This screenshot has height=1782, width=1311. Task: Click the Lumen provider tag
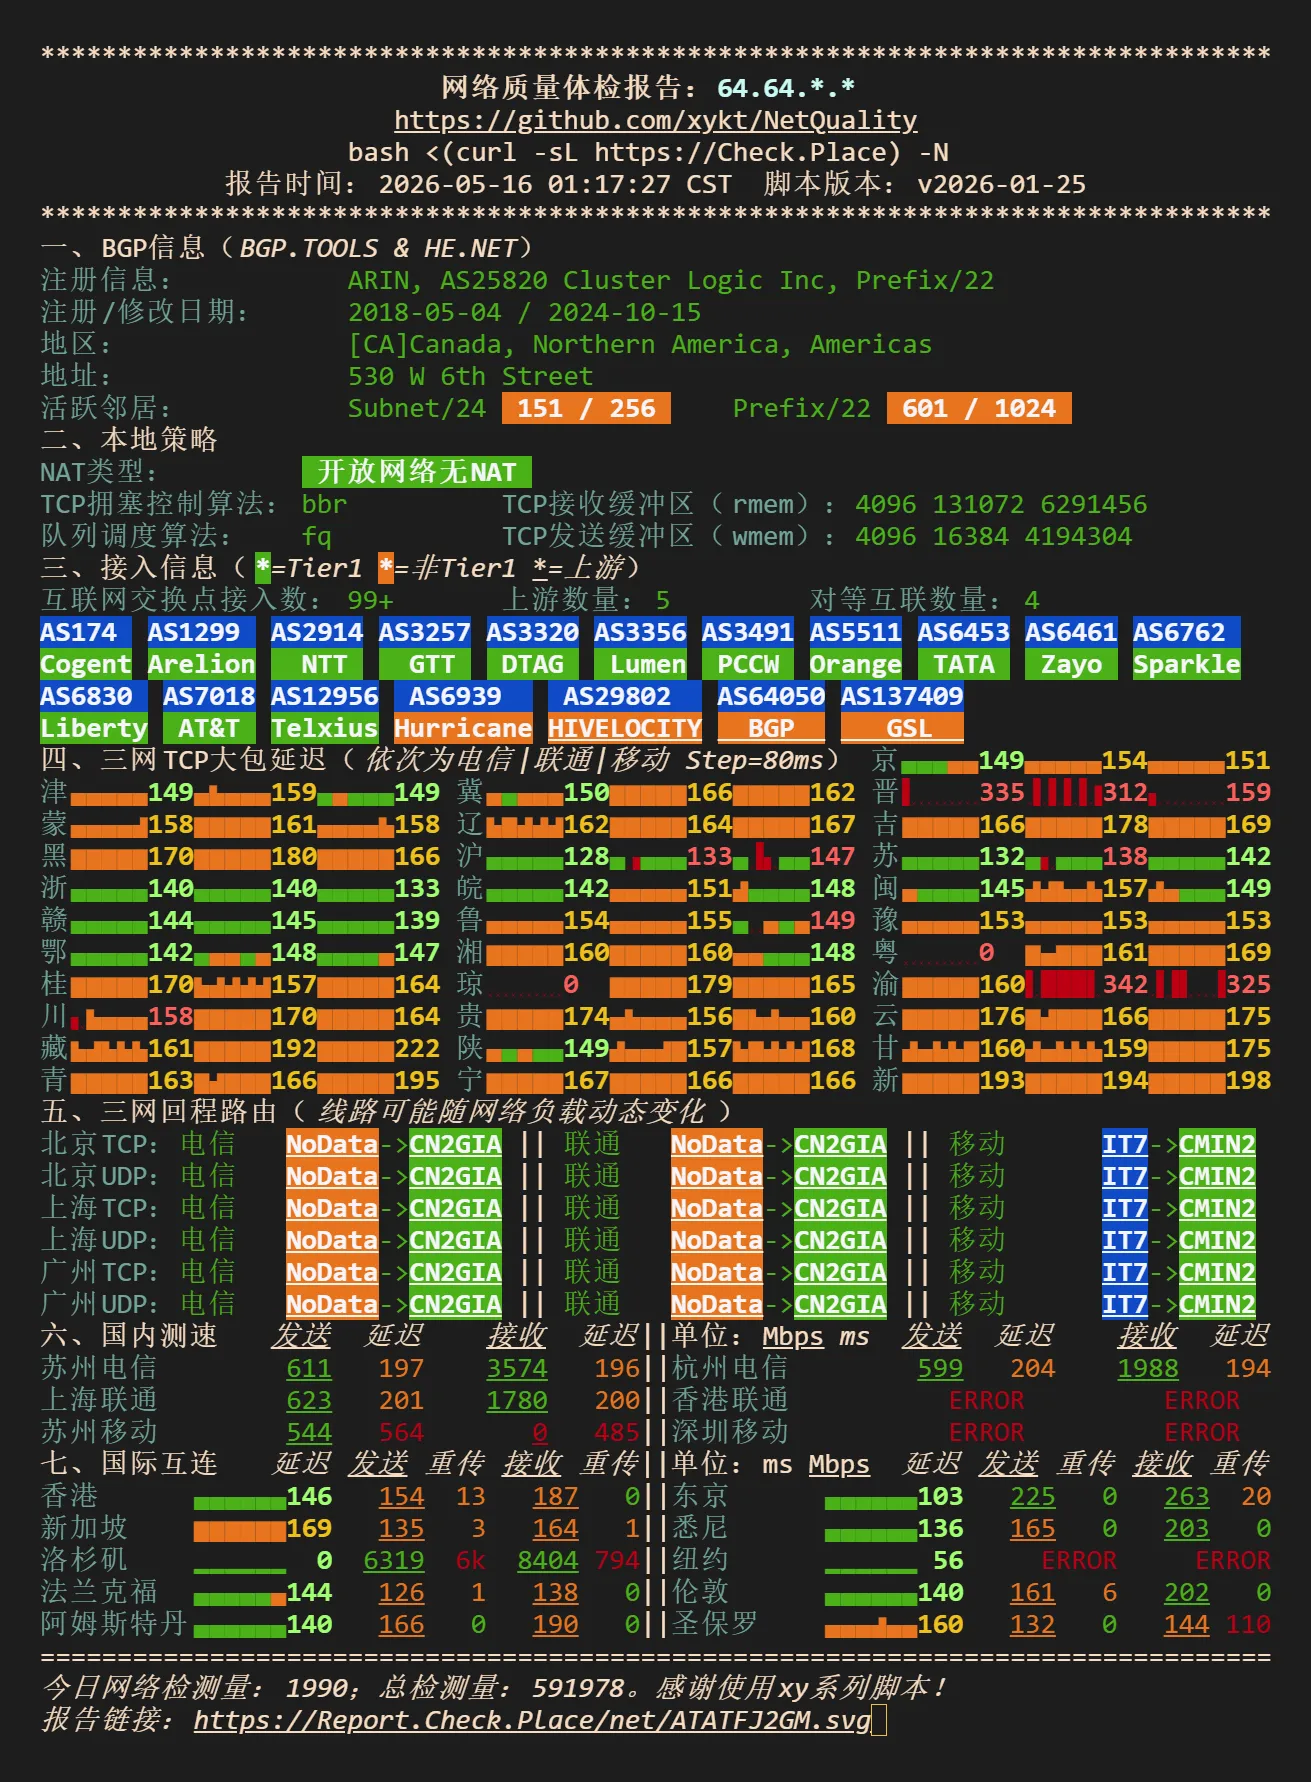click(640, 664)
